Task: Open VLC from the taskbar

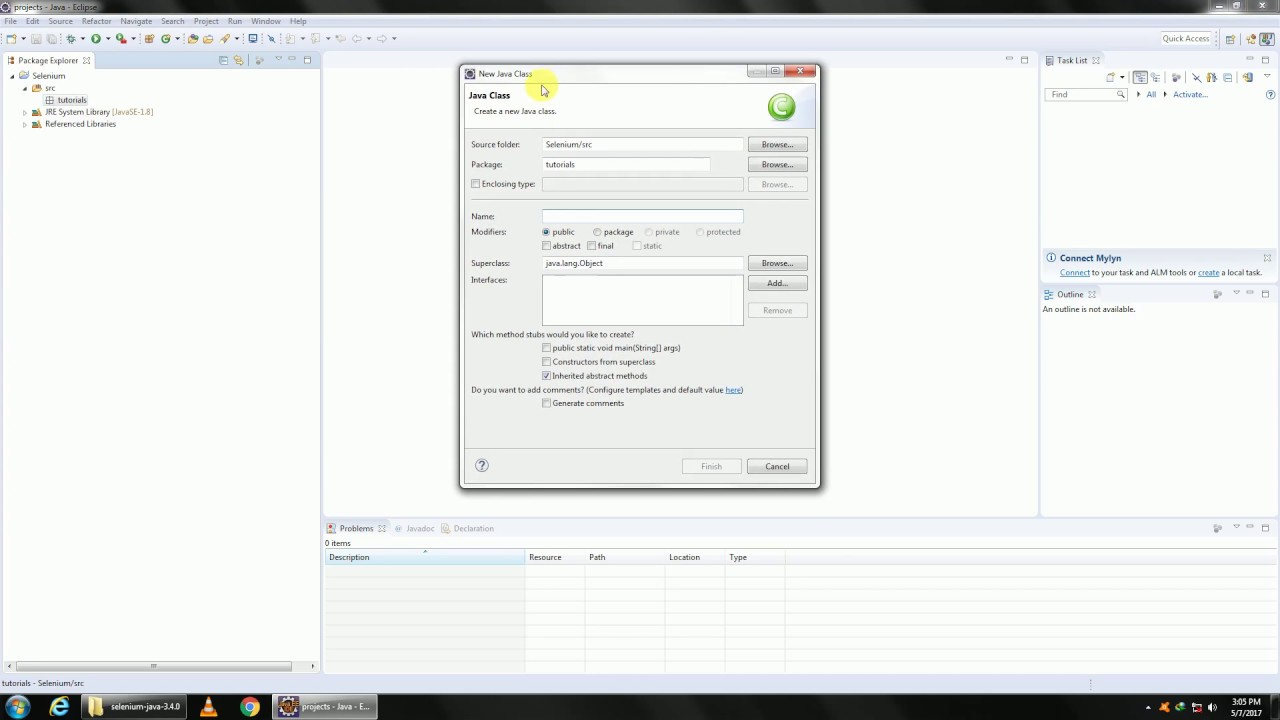Action: tap(208, 706)
